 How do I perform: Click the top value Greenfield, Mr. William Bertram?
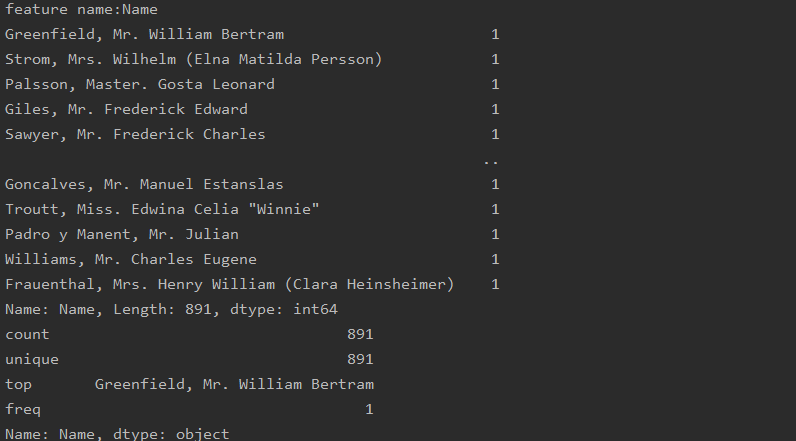pos(234,385)
